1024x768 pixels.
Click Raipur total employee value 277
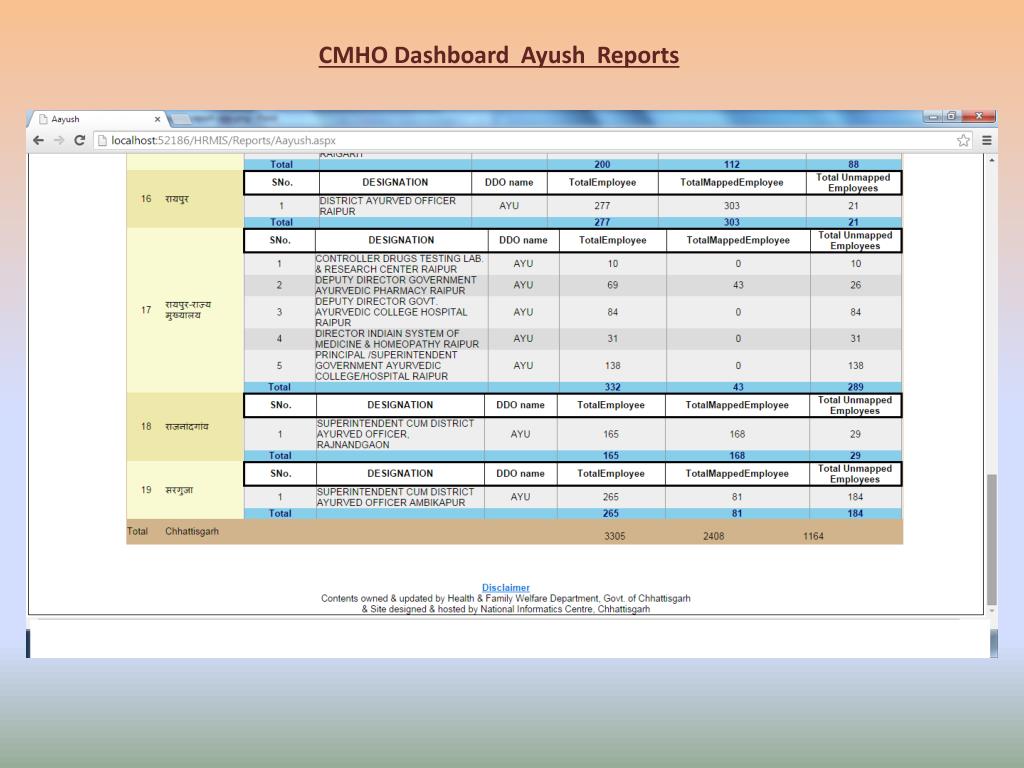pyautogui.click(x=602, y=206)
